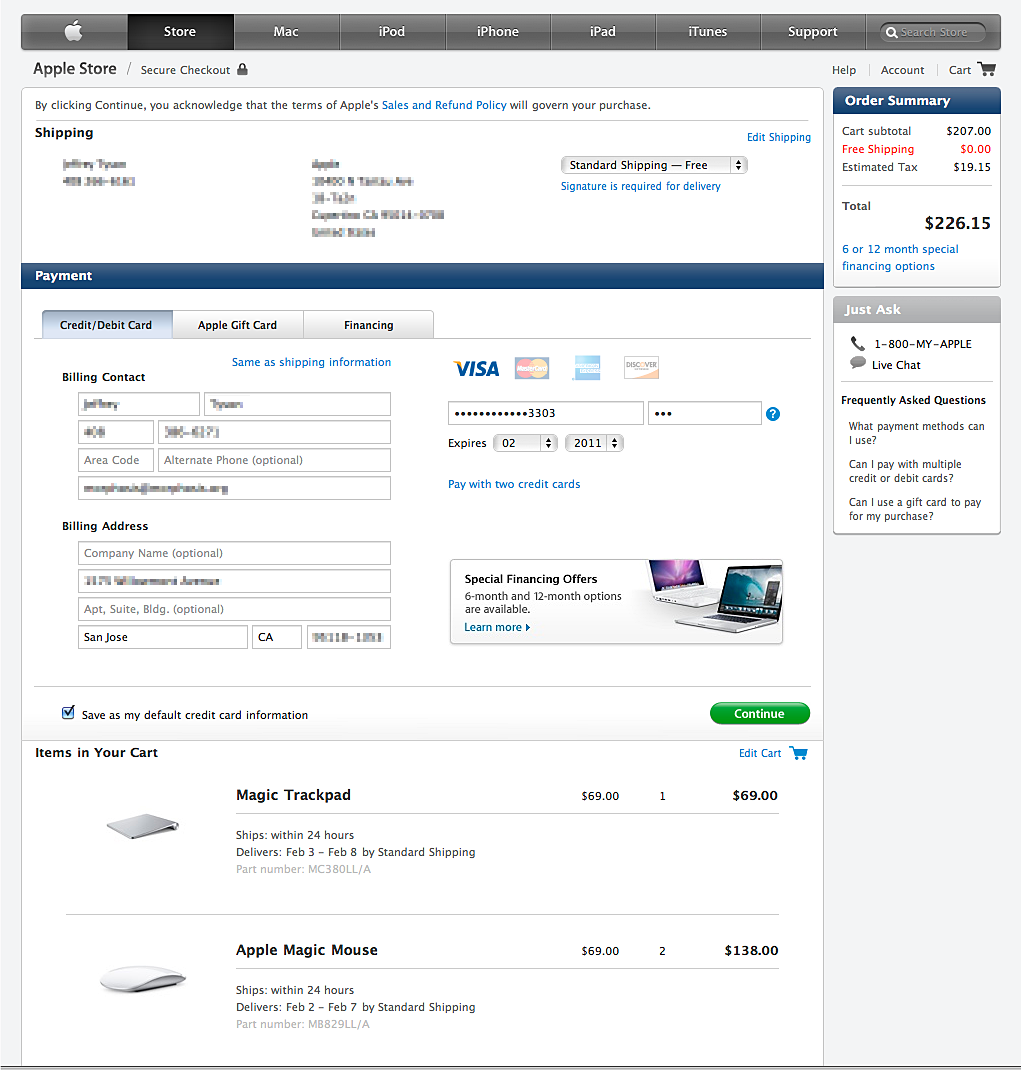Switch to the Apple Gift Card tab
This screenshot has height=1070, width=1021.
[x=238, y=325]
